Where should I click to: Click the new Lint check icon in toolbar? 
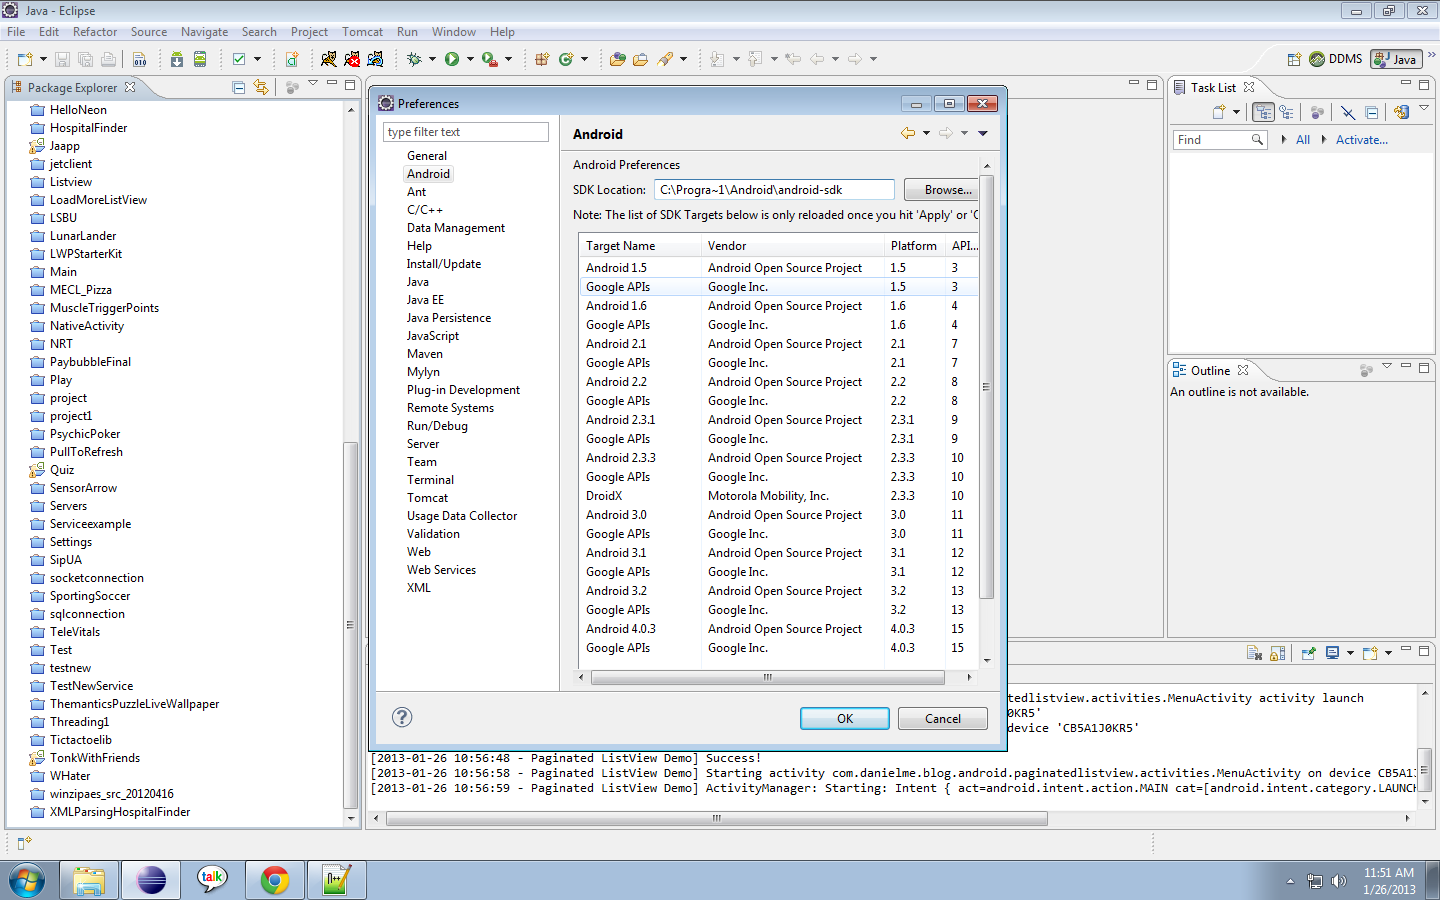click(x=239, y=59)
